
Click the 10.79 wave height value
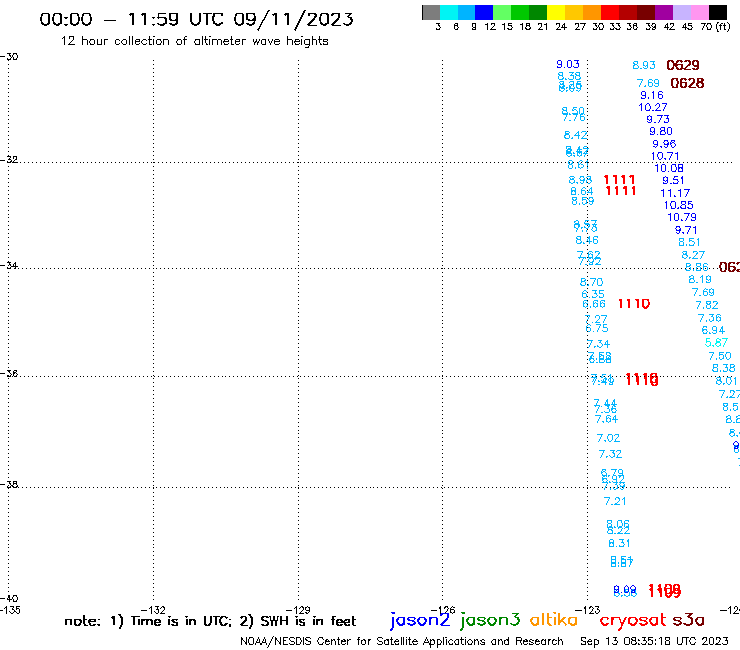681,217
